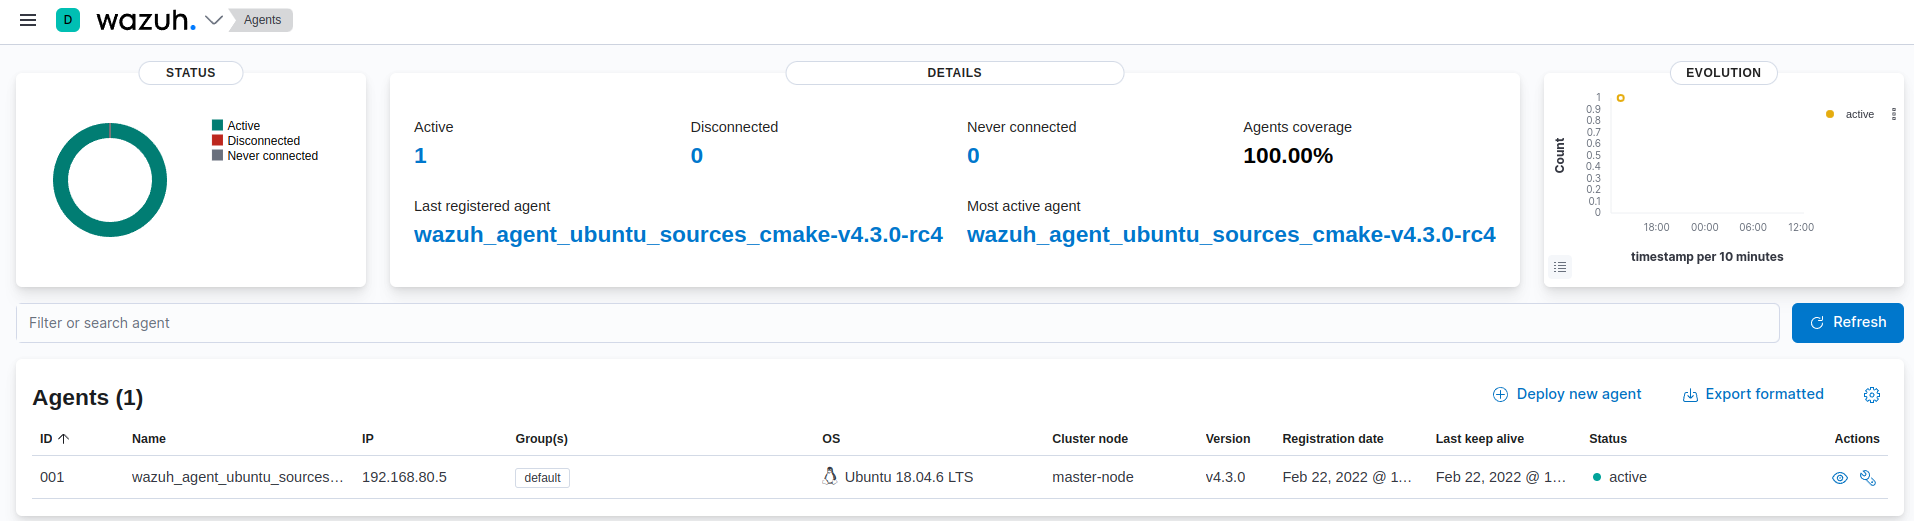
Task: Click the Active legend color swatch
Action: pos(217,125)
